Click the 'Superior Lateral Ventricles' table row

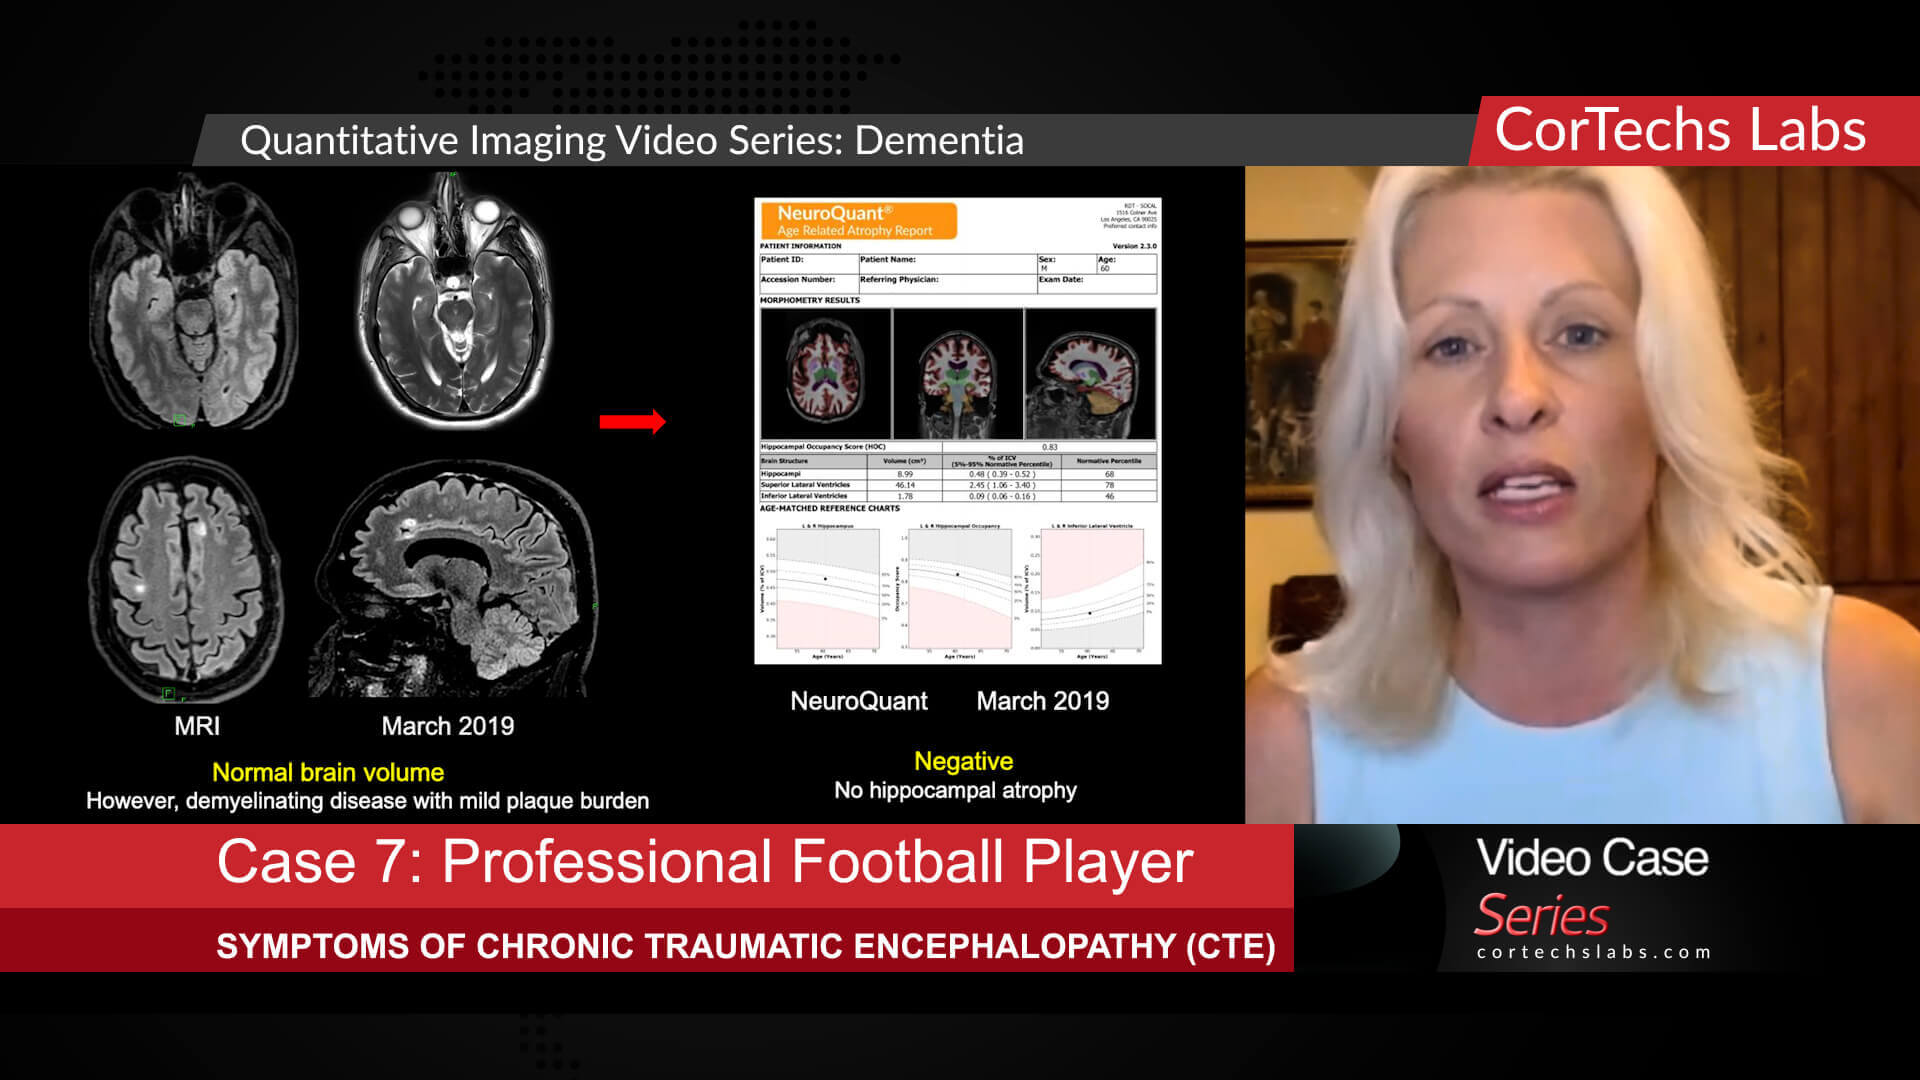pyautogui.click(x=958, y=485)
